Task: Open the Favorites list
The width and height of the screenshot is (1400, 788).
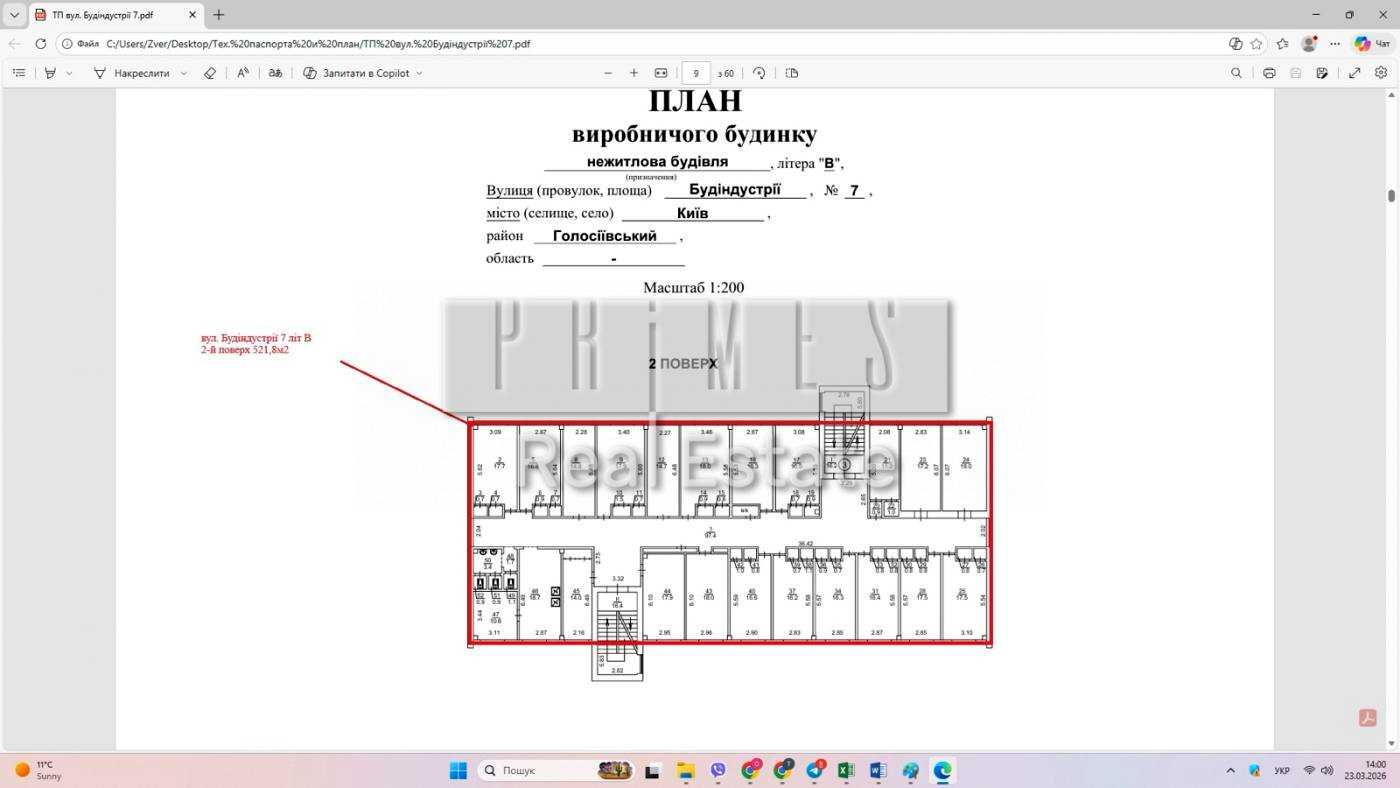Action: (x=1283, y=44)
